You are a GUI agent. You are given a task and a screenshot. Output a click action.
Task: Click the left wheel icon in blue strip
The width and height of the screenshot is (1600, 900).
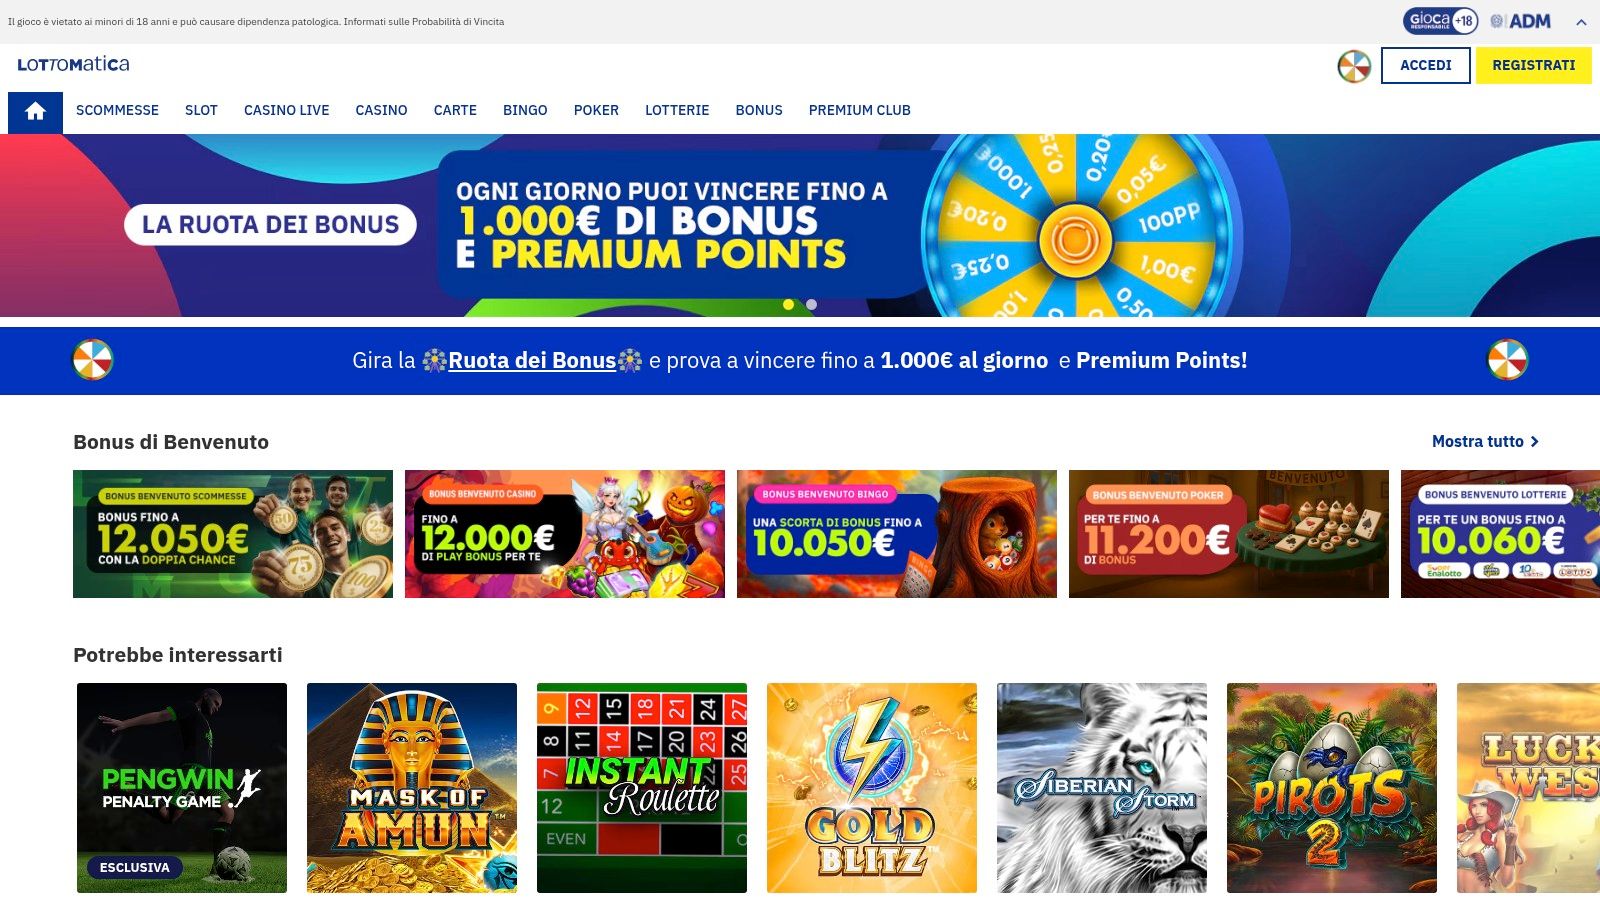[93, 360]
